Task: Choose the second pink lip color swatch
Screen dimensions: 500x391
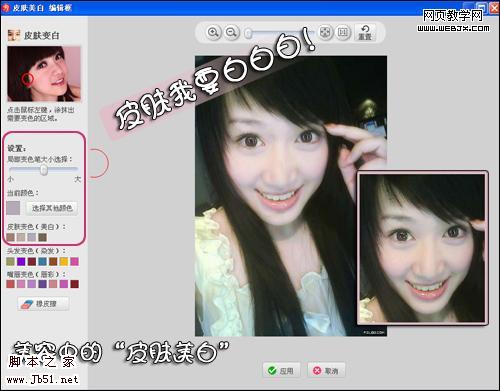Action: click(x=21, y=284)
